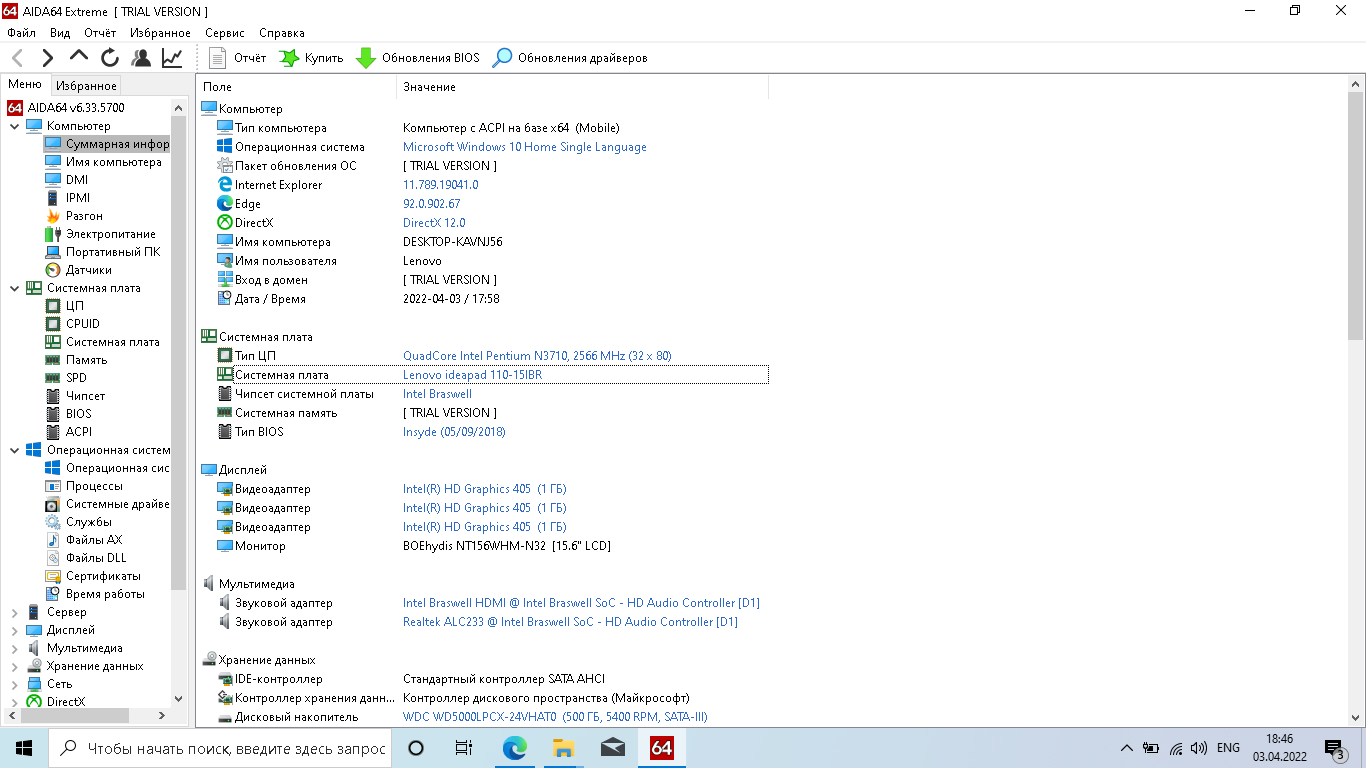The width and height of the screenshot is (1366, 768).
Task: Expand the Сервер tree node
Action: (15, 612)
